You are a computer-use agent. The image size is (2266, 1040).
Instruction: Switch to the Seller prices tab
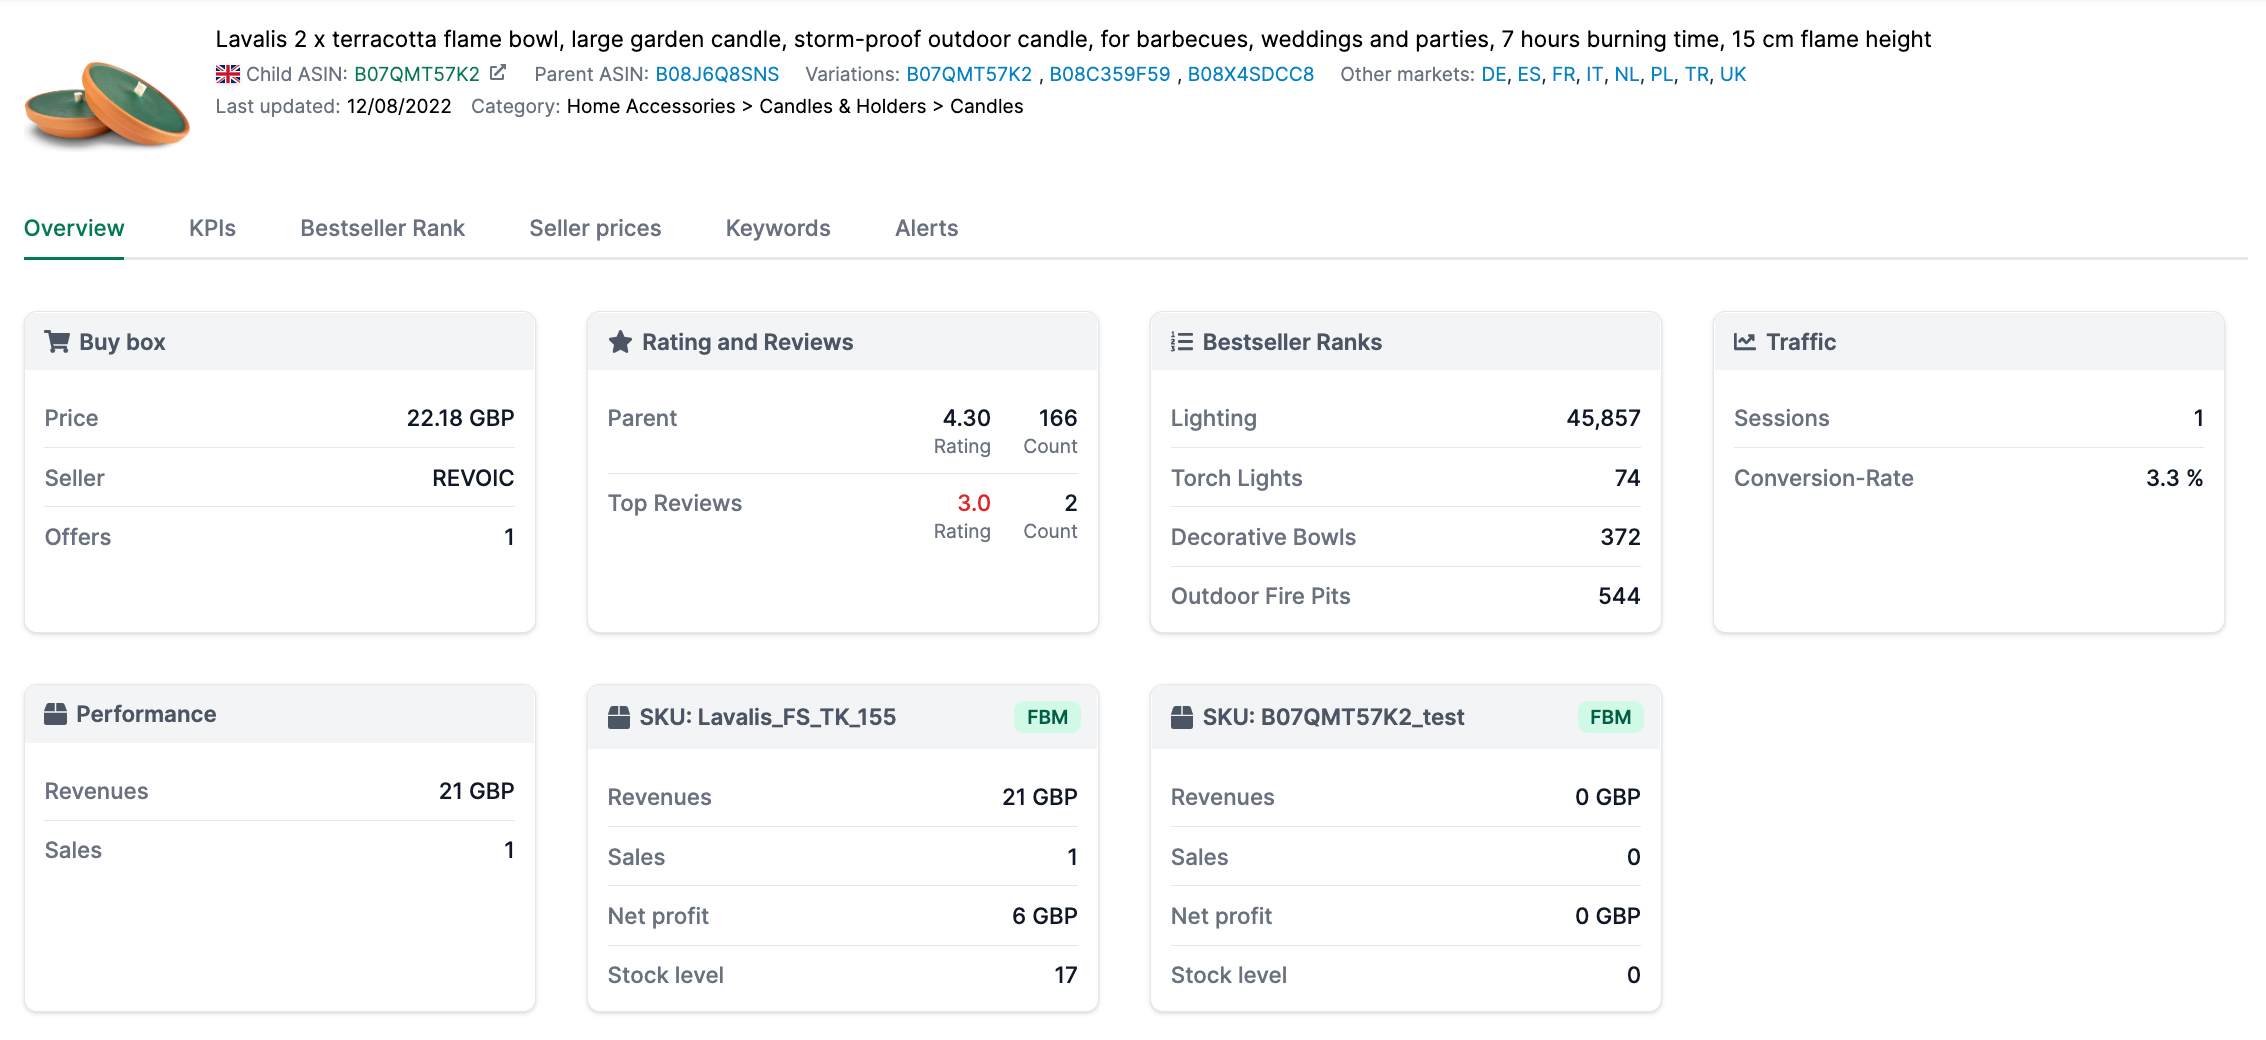pyautogui.click(x=595, y=228)
